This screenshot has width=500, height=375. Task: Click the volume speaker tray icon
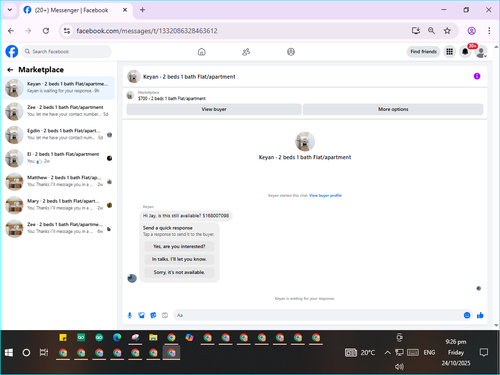tap(399, 367)
